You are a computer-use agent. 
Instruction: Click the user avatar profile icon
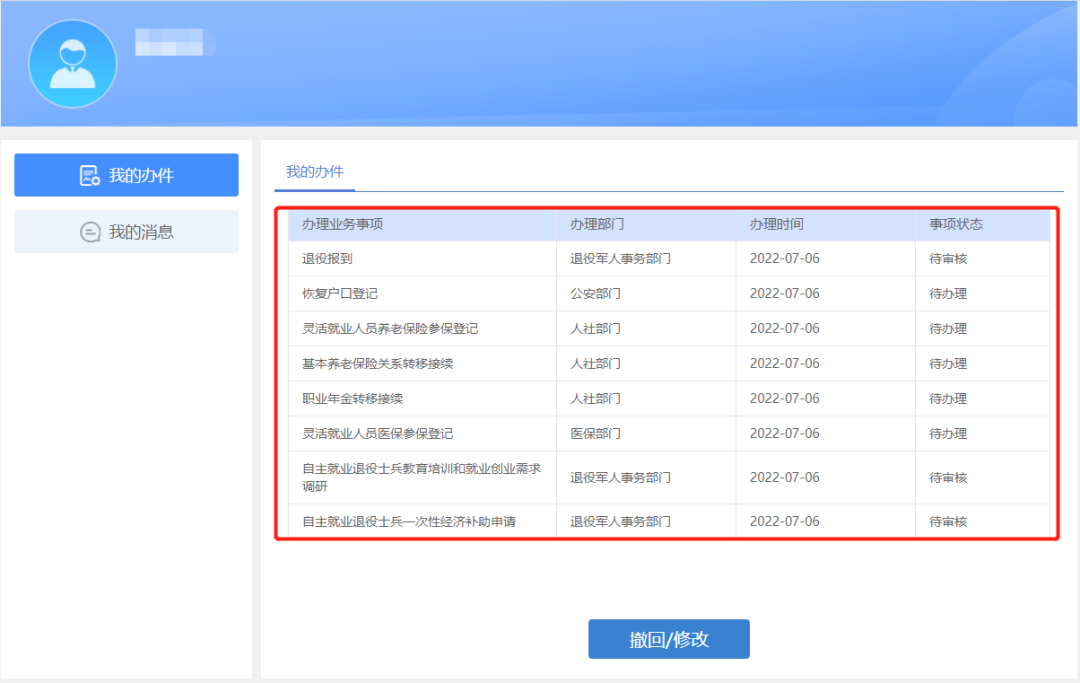coord(73,64)
